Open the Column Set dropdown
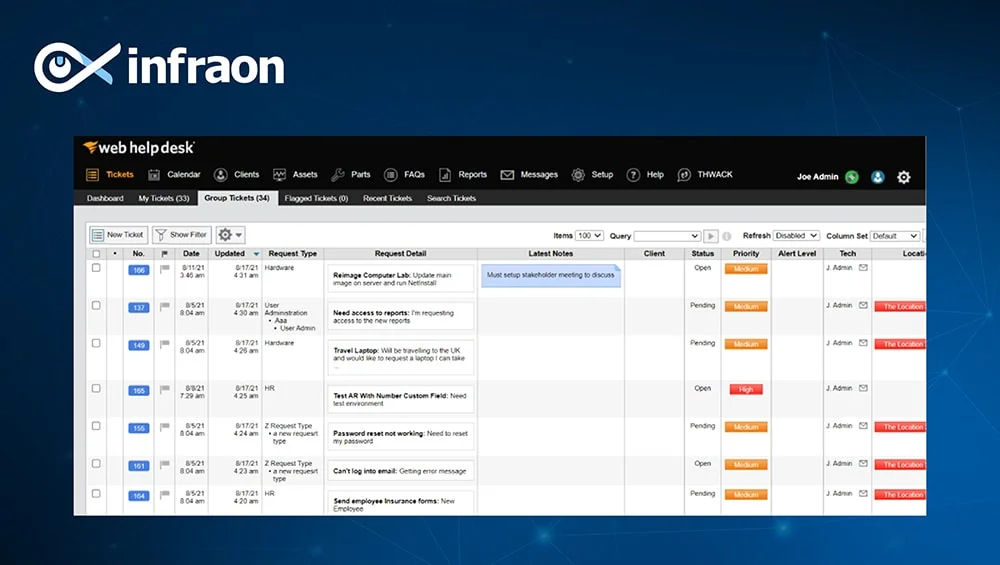This screenshot has width=1000, height=565. point(895,236)
